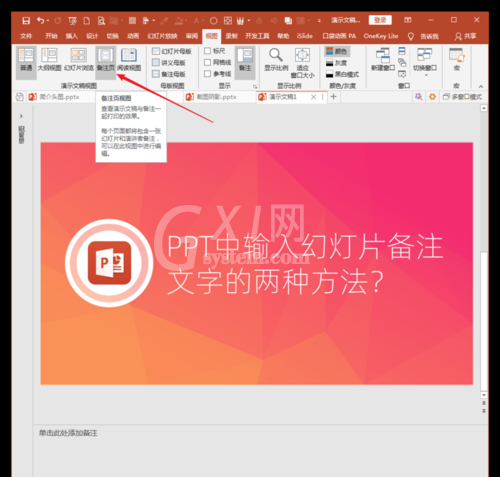Click the New blank document icon
This screenshot has width=500, height=477.
pos(87,21)
